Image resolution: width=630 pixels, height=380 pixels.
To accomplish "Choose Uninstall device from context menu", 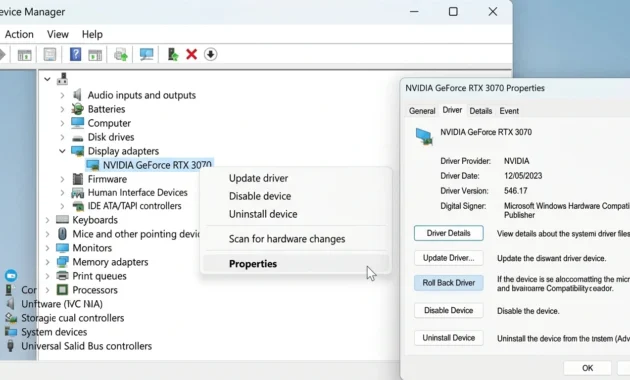I will [x=263, y=214].
